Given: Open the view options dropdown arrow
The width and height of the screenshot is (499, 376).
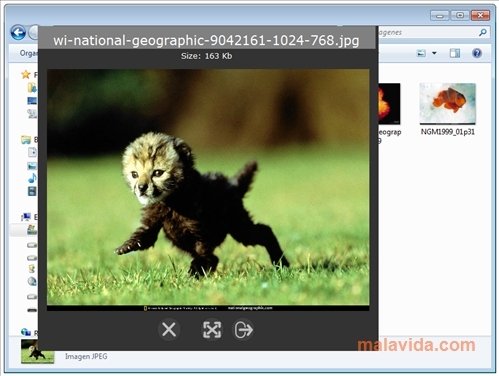Looking at the screenshot, I should point(434,53).
